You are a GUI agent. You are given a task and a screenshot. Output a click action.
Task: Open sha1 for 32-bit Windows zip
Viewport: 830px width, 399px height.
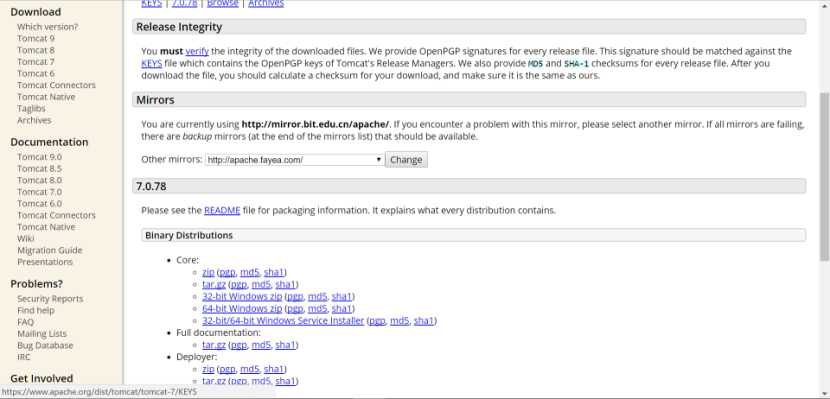[341, 296]
